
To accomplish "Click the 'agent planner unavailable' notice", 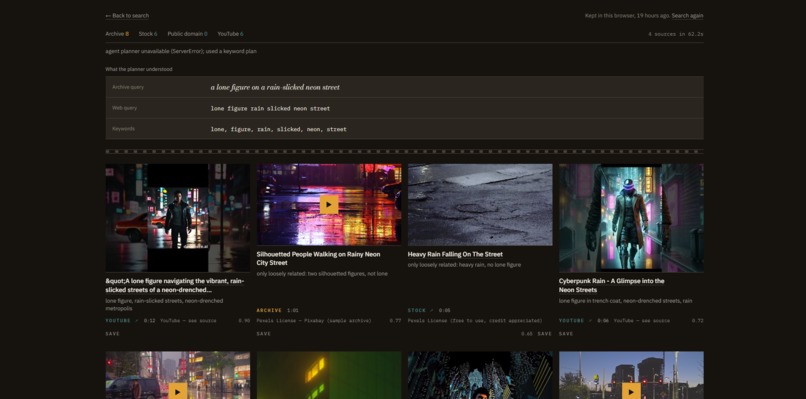I will (x=181, y=51).
